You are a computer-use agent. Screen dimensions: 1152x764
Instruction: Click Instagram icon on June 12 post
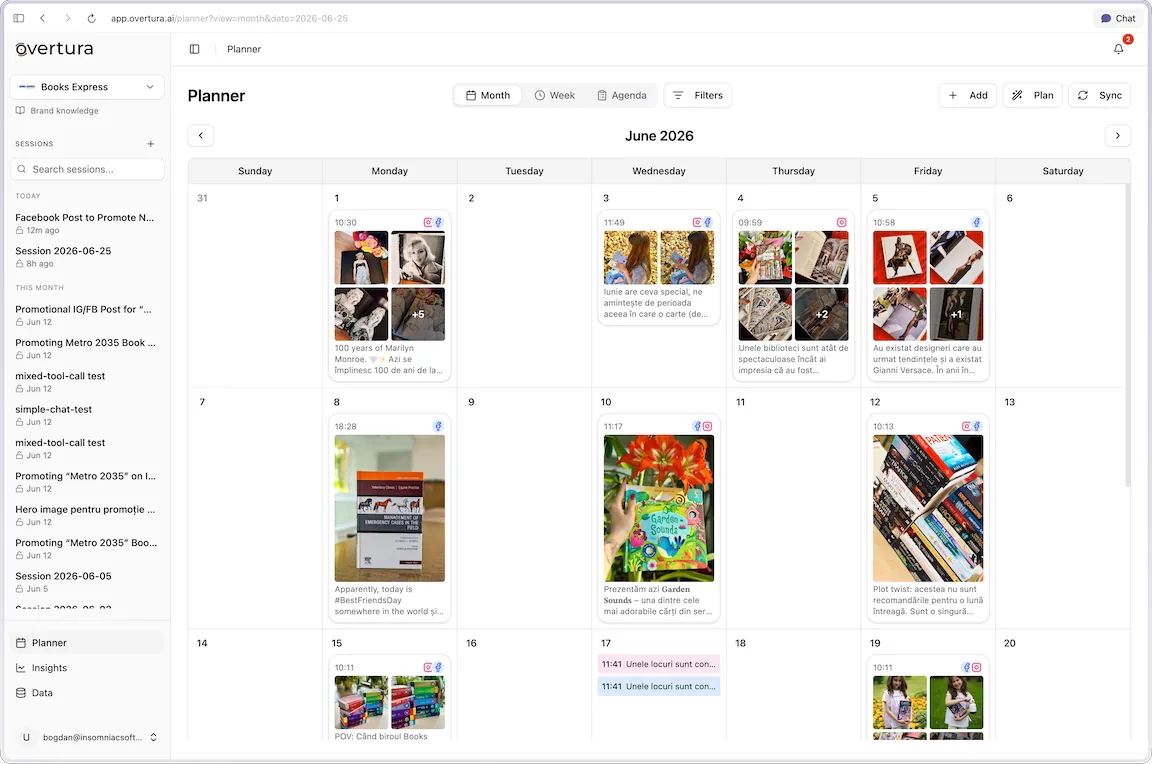click(966, 426)
